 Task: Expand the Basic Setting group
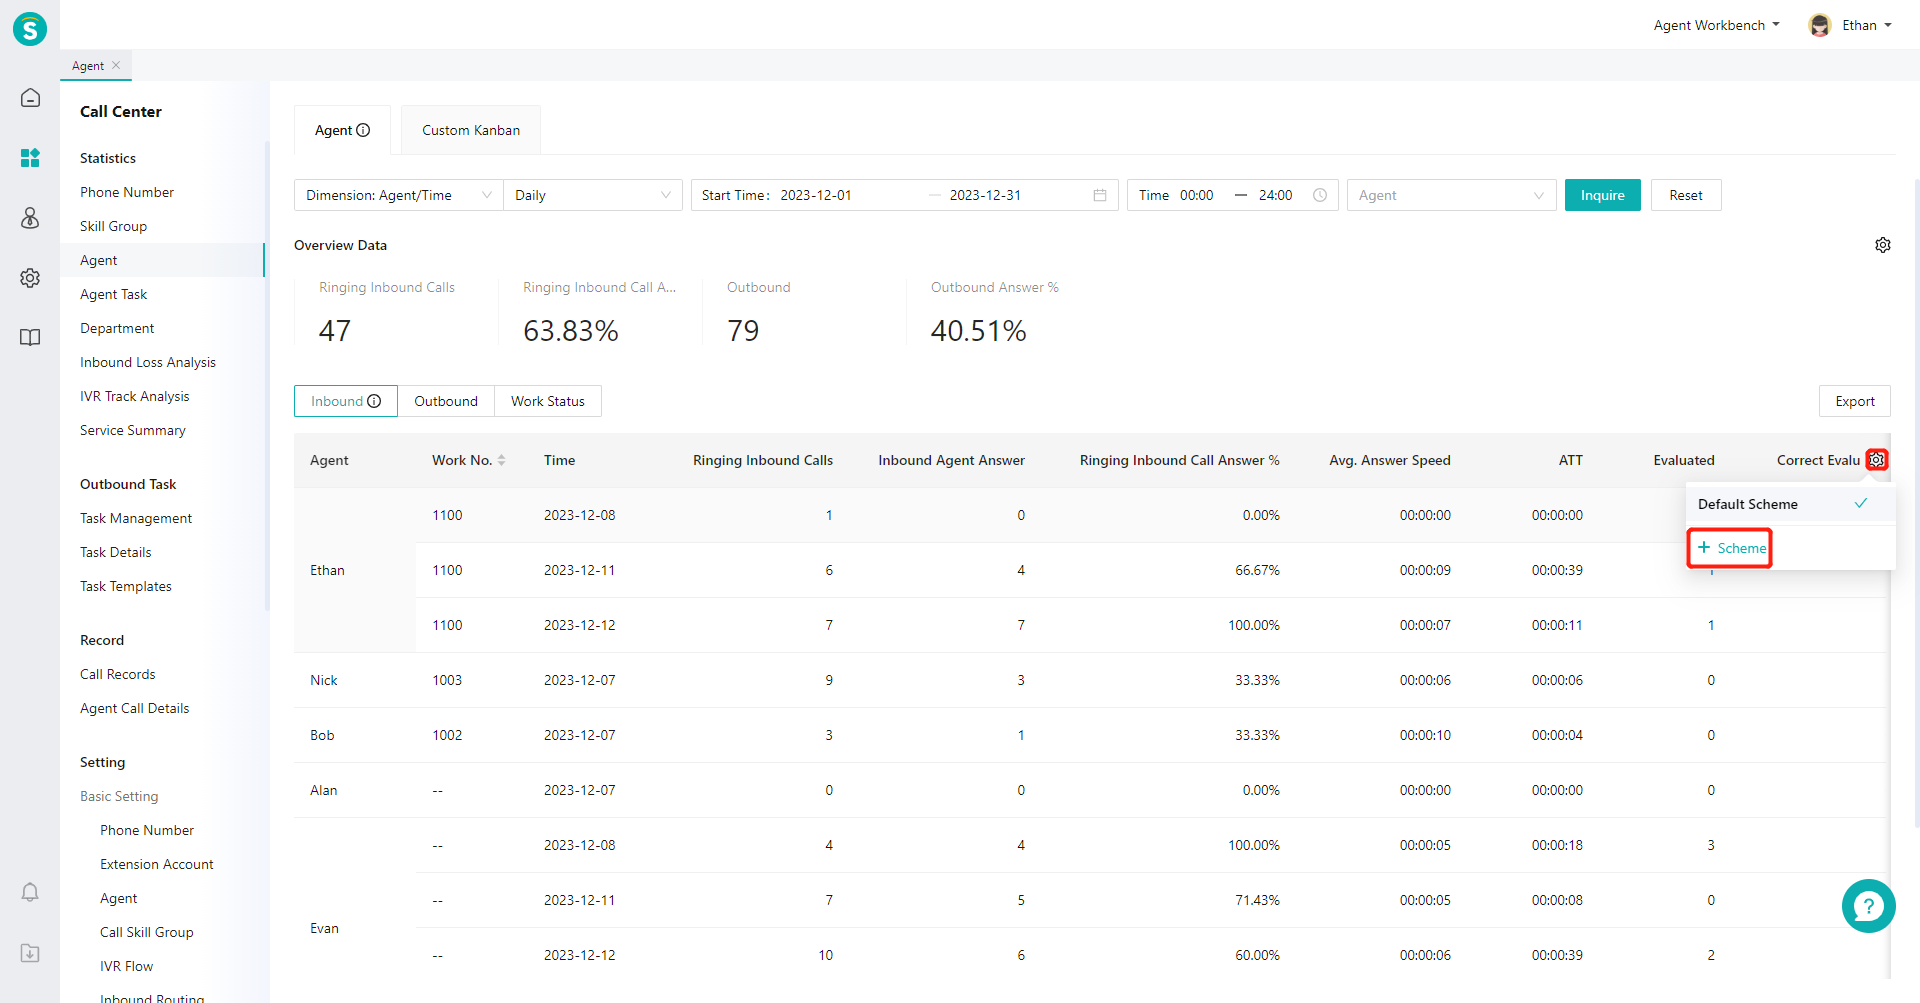119,796
